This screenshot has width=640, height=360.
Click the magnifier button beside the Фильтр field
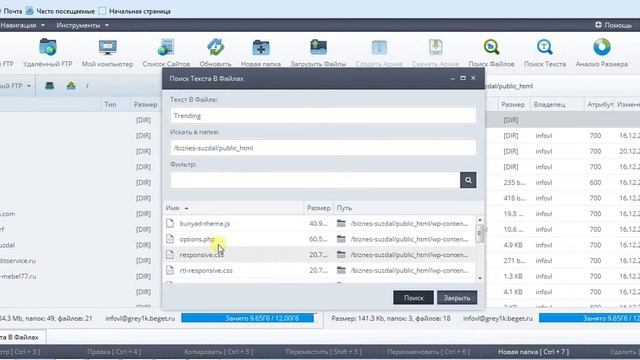click(x=468, y=180)
